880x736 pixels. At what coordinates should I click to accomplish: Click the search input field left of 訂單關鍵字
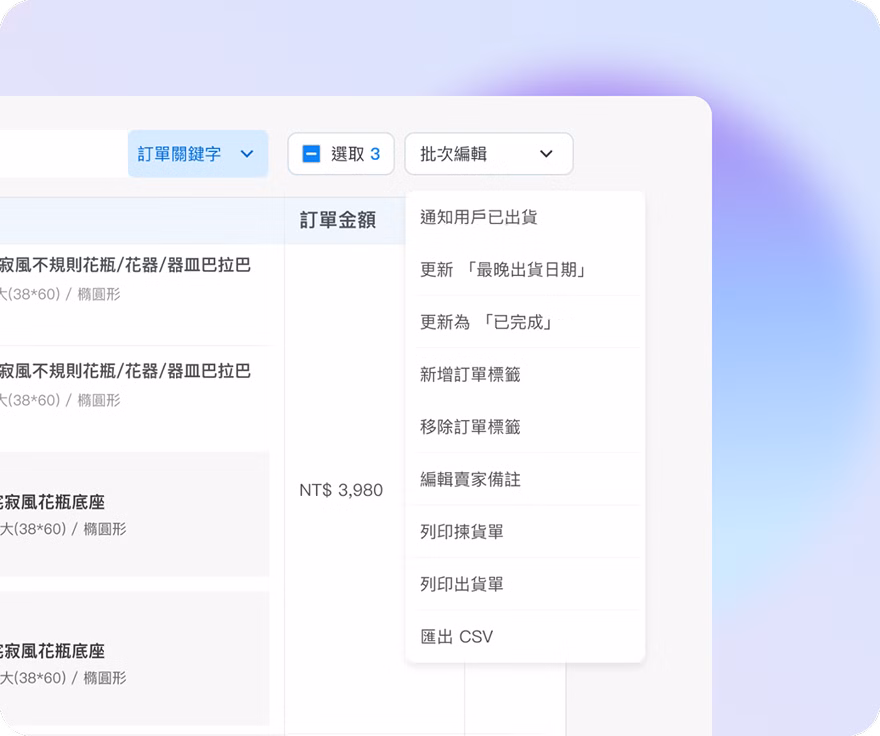[63, 154]
